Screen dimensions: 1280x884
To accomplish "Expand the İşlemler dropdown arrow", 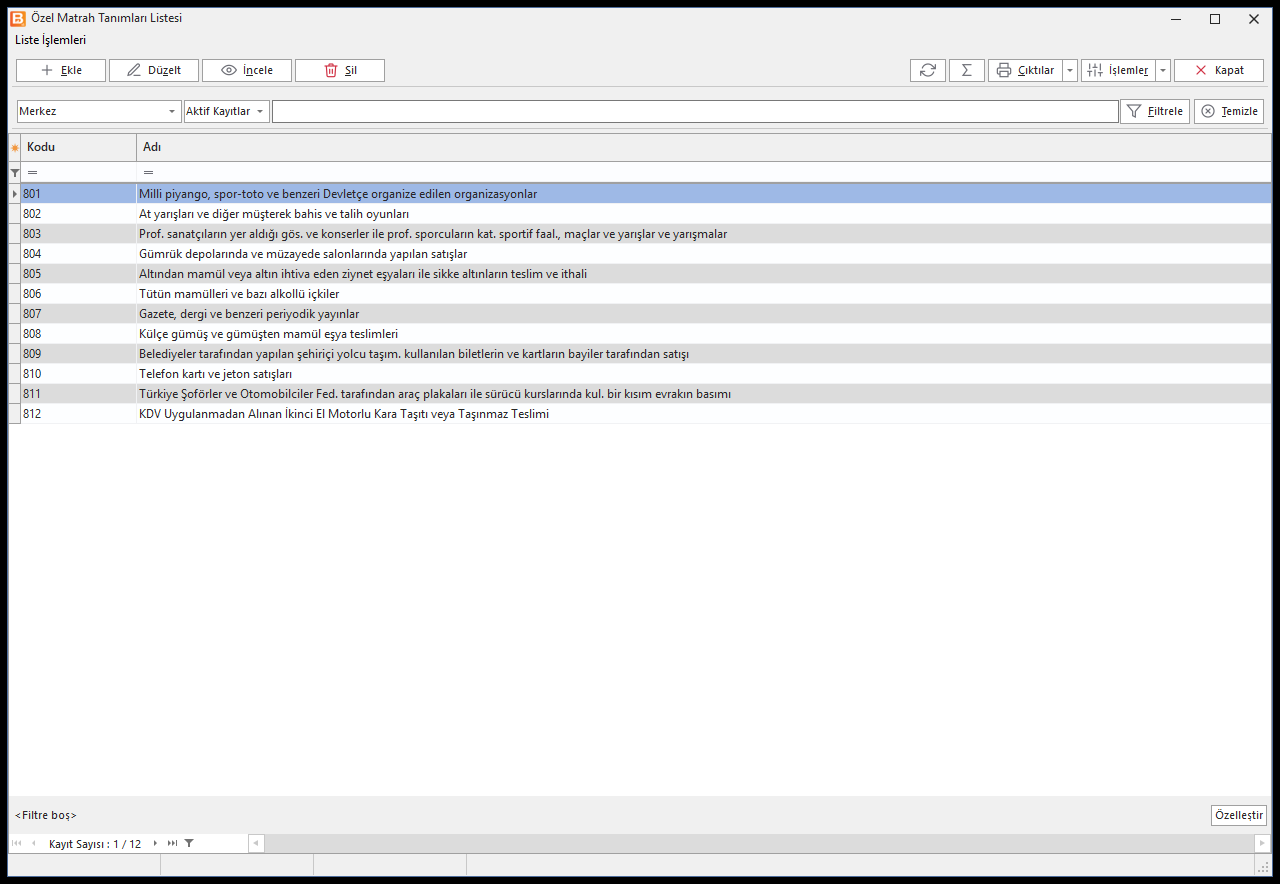I will [x=1163, y=70].
